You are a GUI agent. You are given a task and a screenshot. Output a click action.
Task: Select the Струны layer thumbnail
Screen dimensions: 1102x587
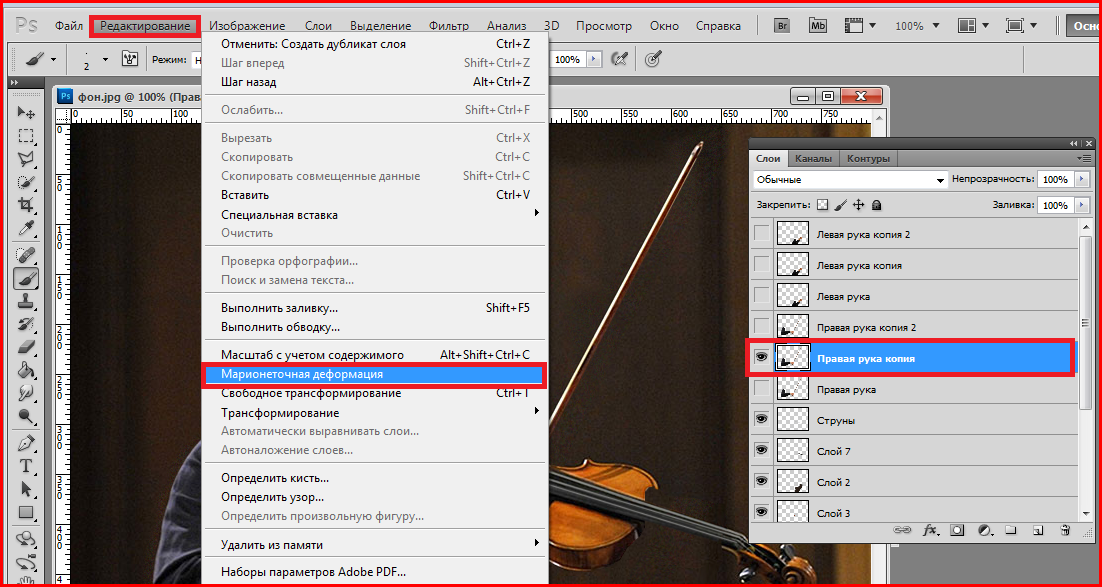(792, 420)
